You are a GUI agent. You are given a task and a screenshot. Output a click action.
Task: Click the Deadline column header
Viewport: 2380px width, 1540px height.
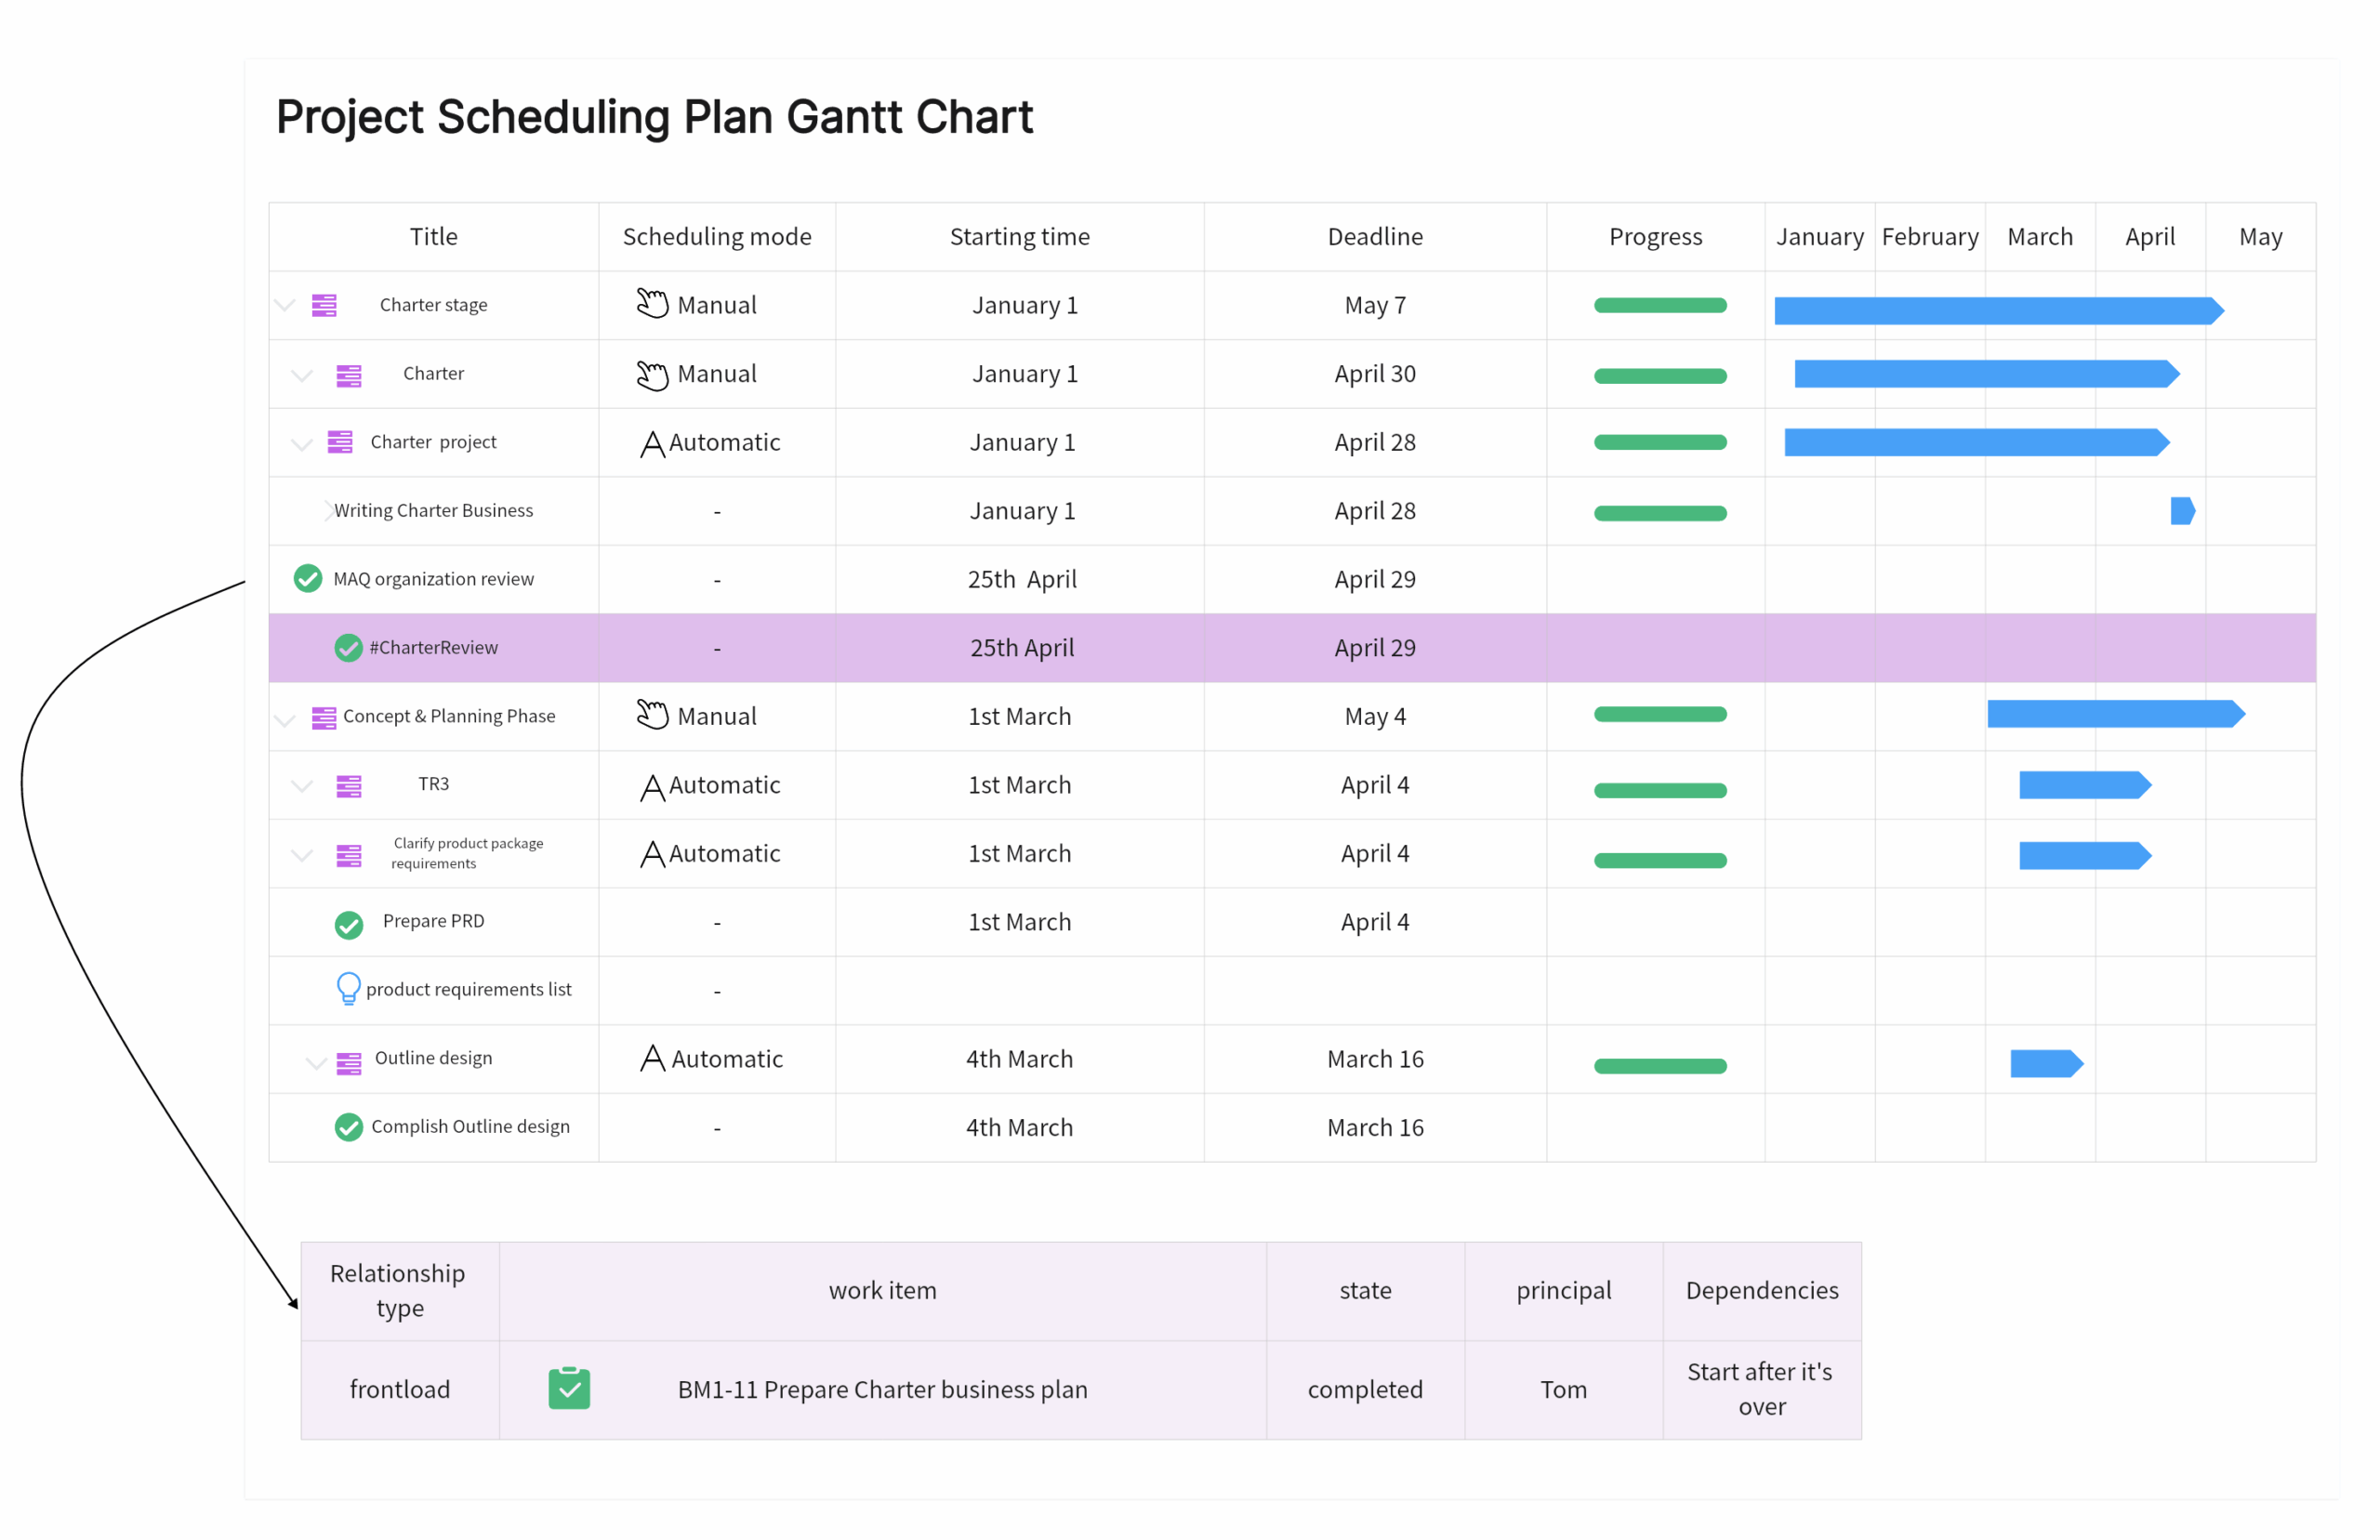coord(1375,237)
